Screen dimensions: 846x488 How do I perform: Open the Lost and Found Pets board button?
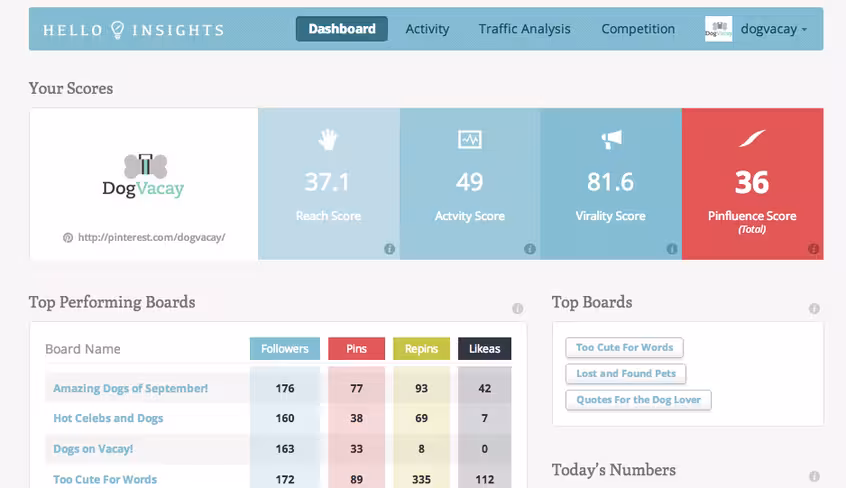[625, 374]
